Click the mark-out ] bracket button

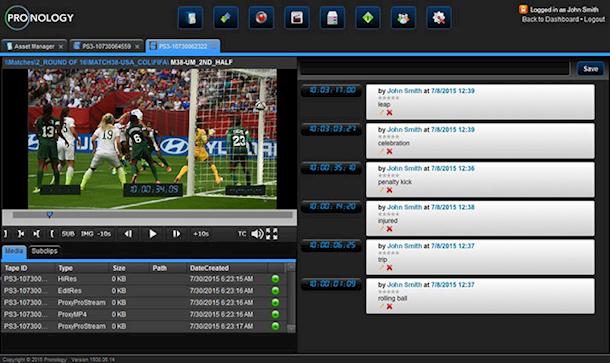pyautogui.click(x=5, y=234)
